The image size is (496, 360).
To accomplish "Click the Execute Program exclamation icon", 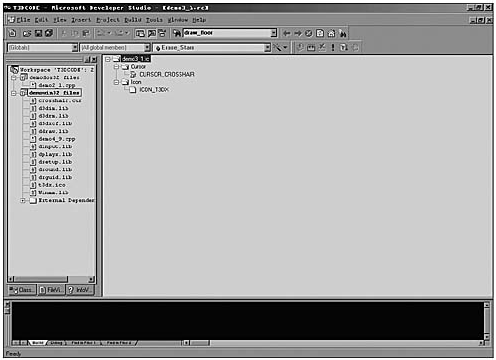I will [333, 47].
